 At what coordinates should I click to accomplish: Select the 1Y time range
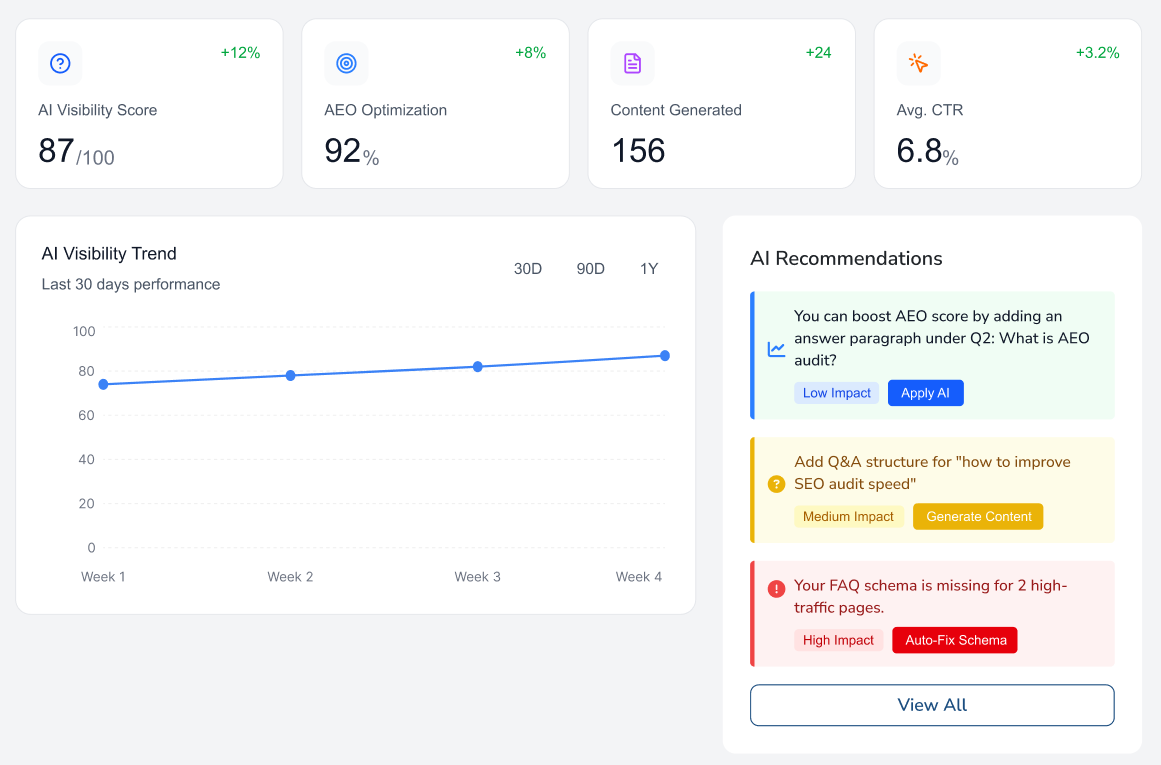coord(649,269)
